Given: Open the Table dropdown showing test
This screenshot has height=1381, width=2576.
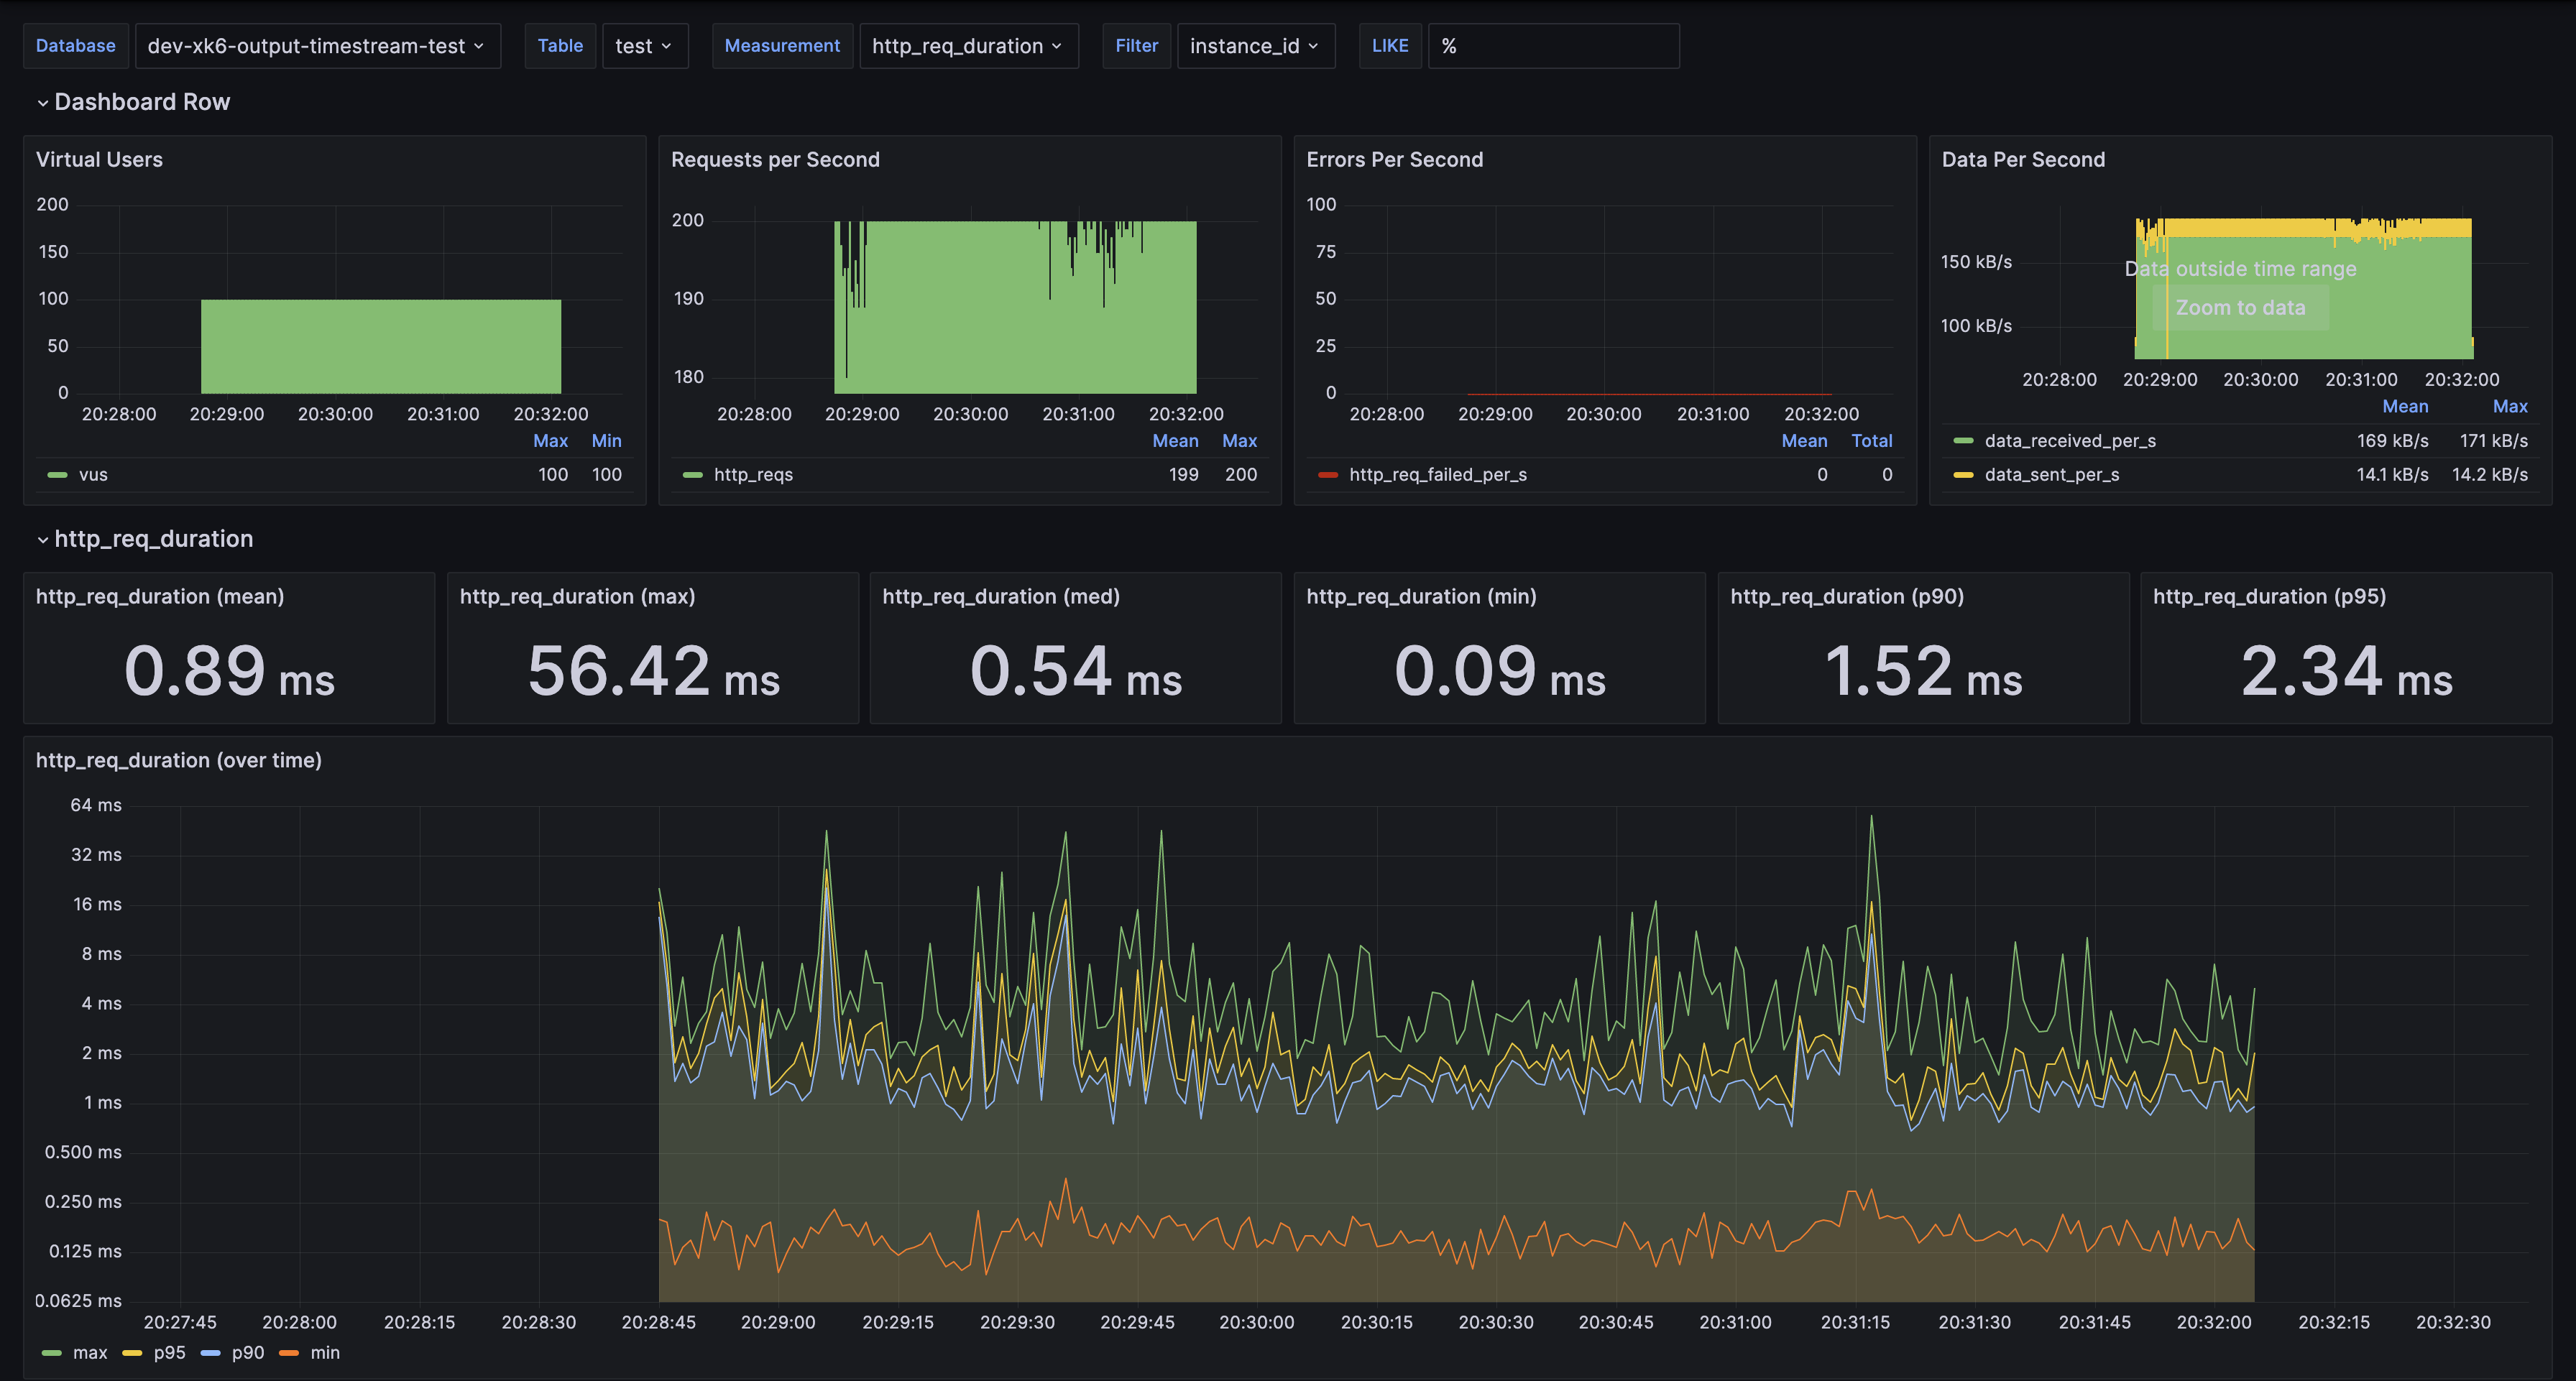Looking at the screenshot, I should 644,46.
